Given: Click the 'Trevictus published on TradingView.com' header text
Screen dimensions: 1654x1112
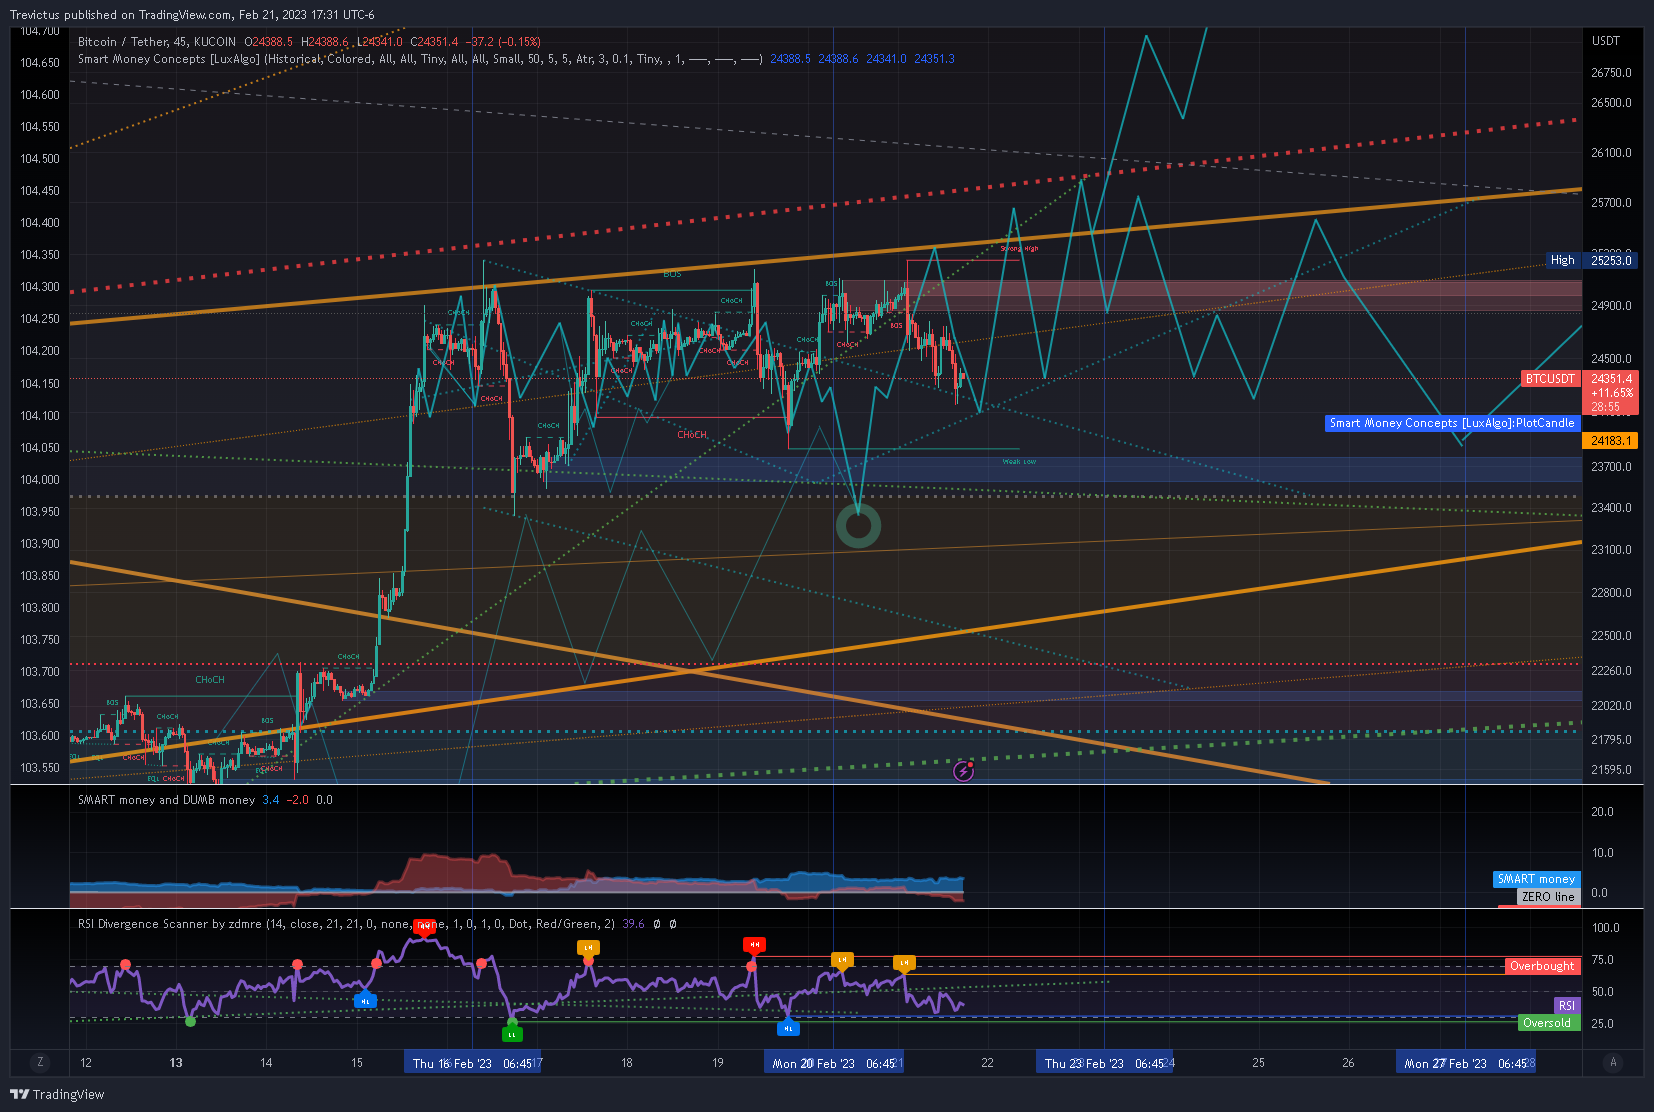Looking at the screenshot, I should click(122, 15).
